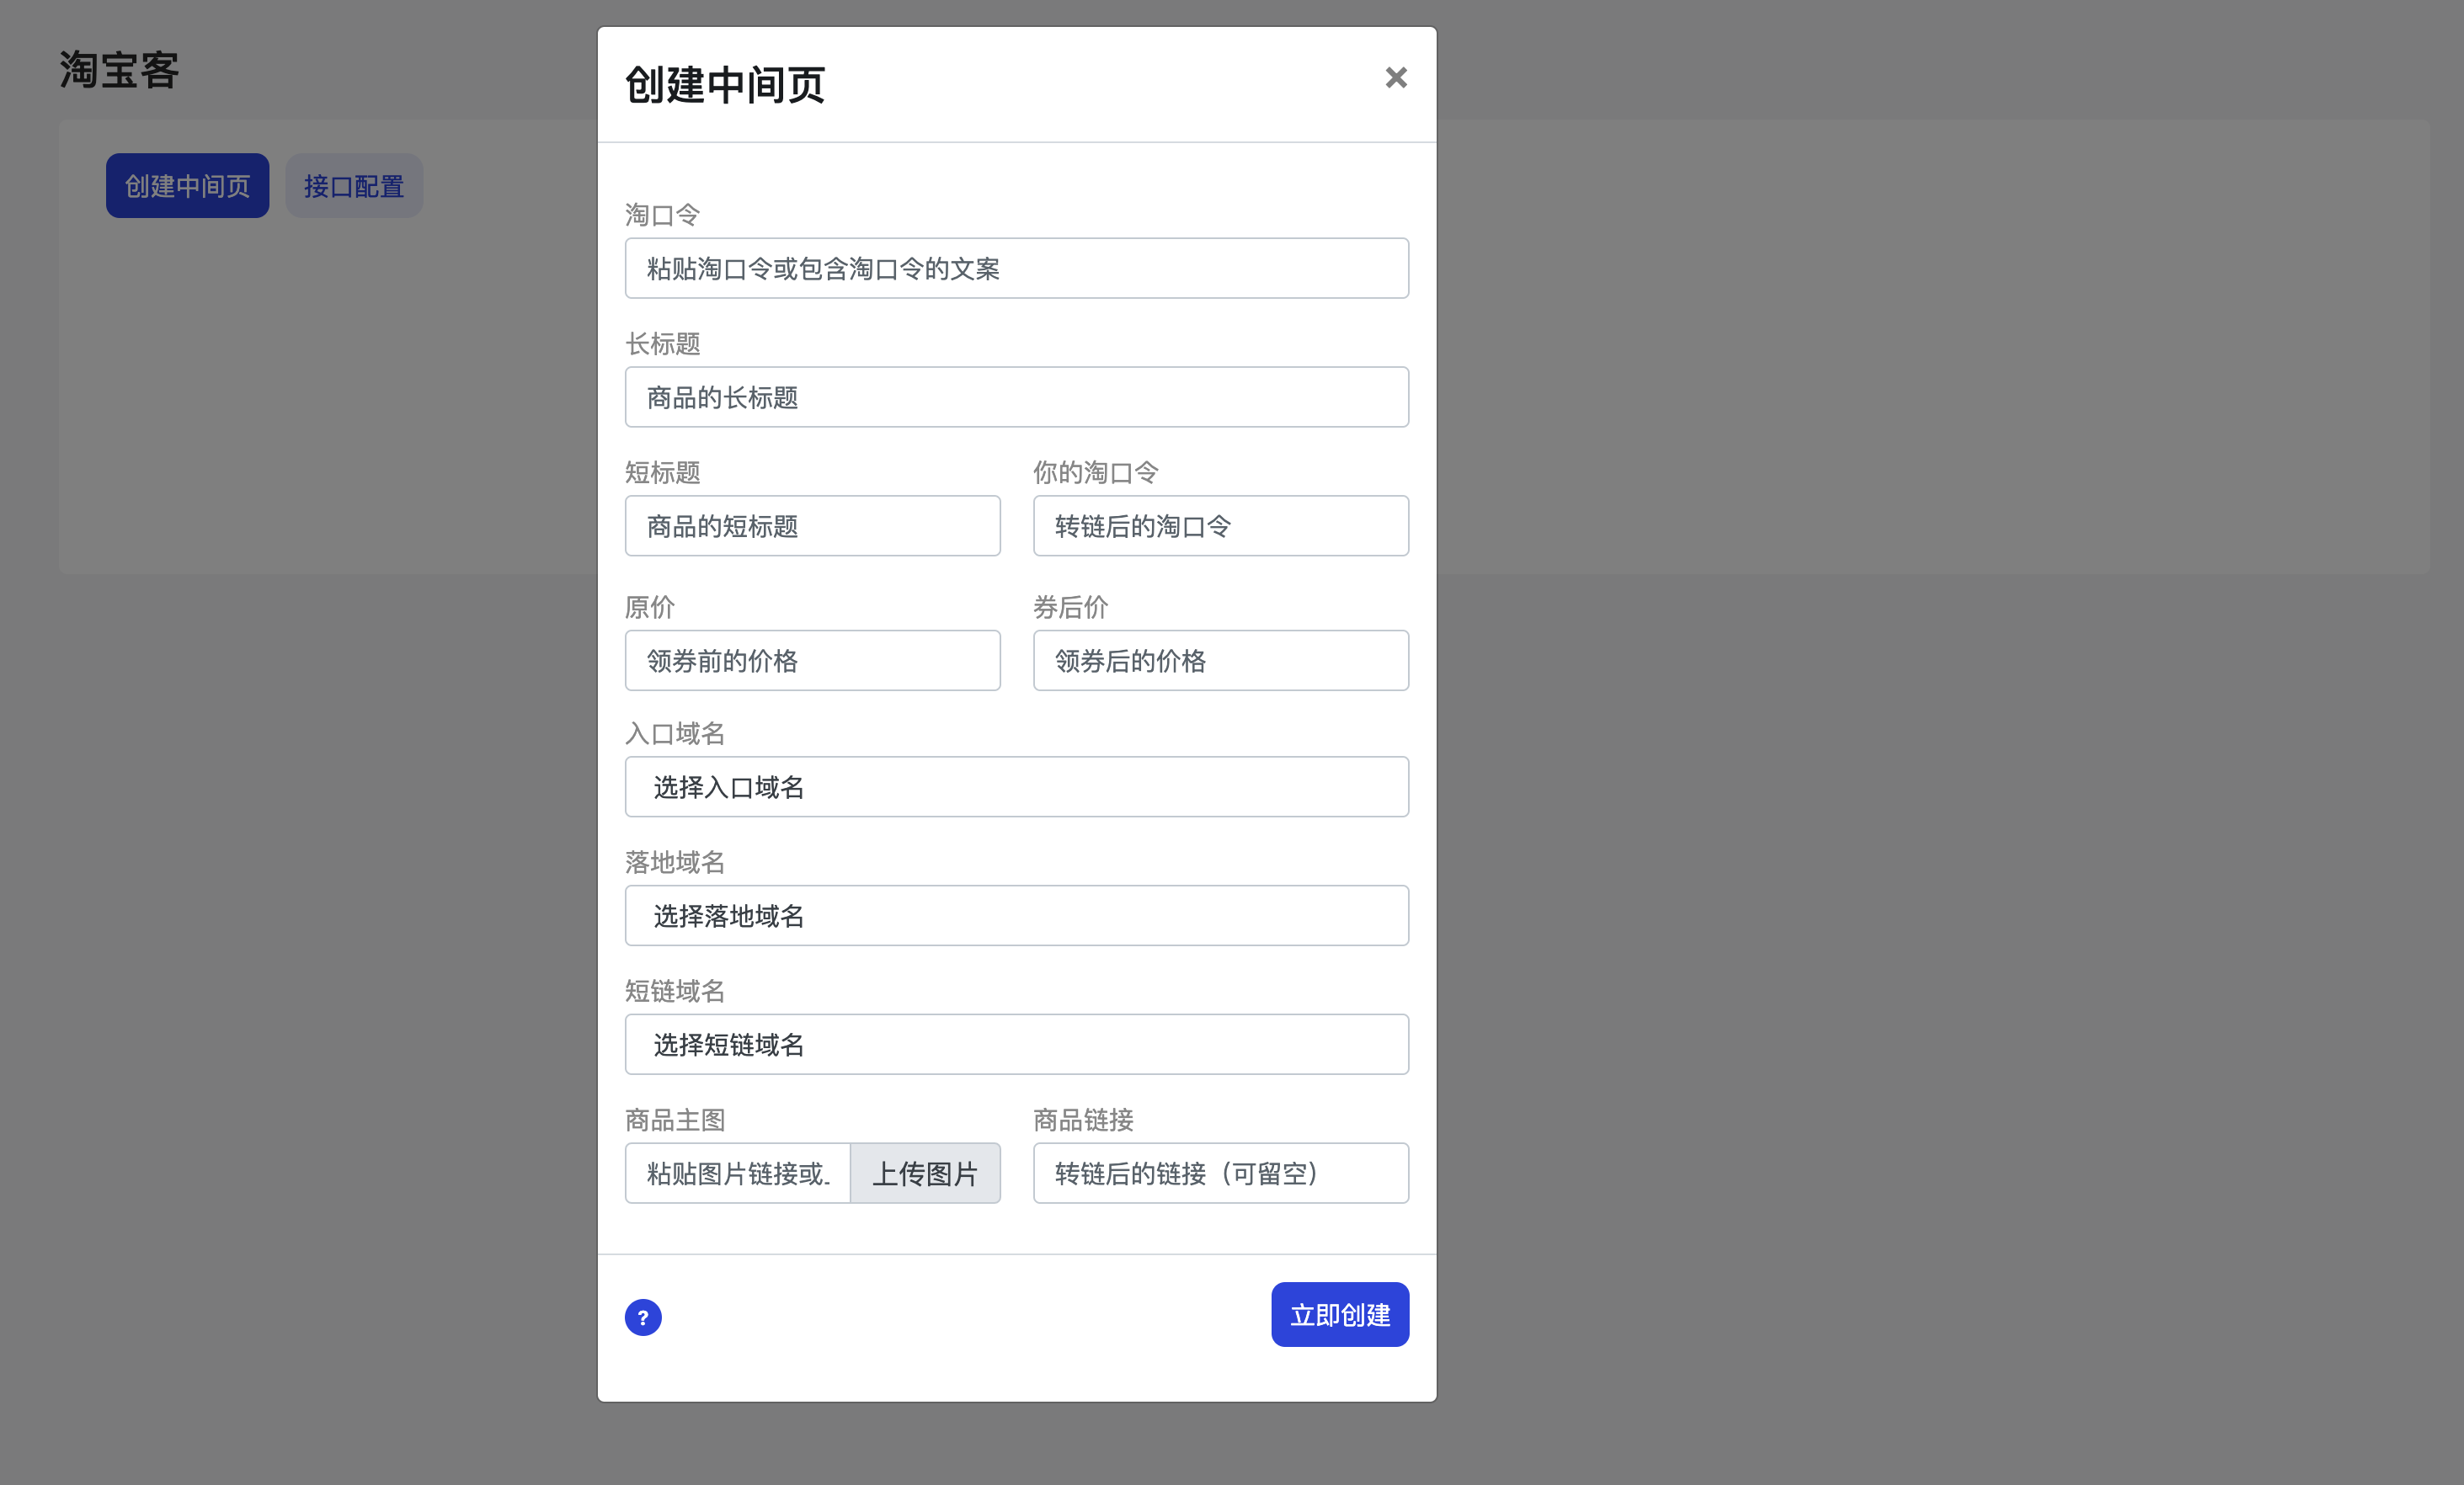Open the 选择入口域名 dropdown

pyautogui.click(x=1017, y=787)
